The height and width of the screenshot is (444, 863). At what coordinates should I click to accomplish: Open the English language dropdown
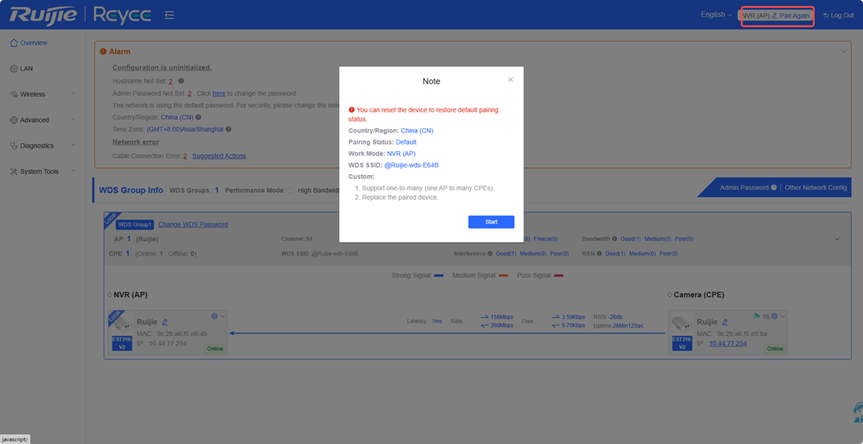(715, 15)
